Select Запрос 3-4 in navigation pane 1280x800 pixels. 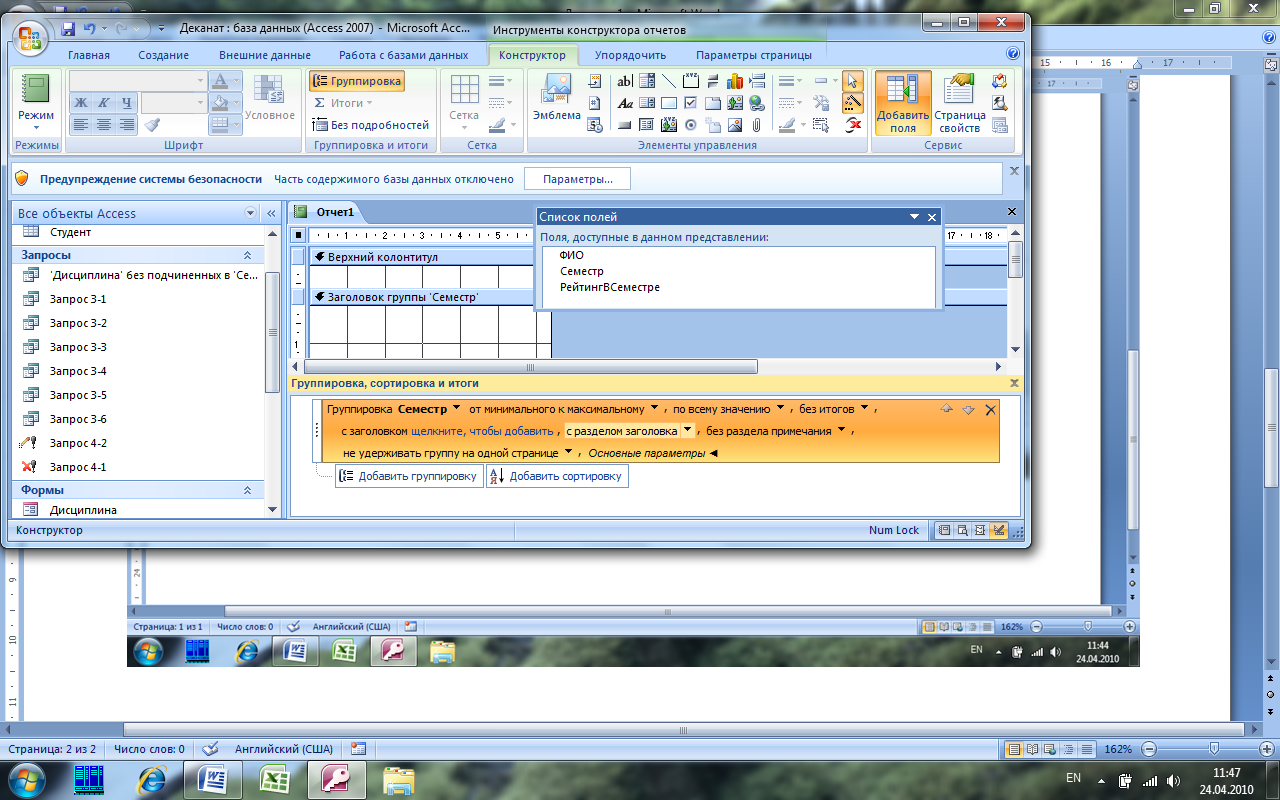[78, 371]
